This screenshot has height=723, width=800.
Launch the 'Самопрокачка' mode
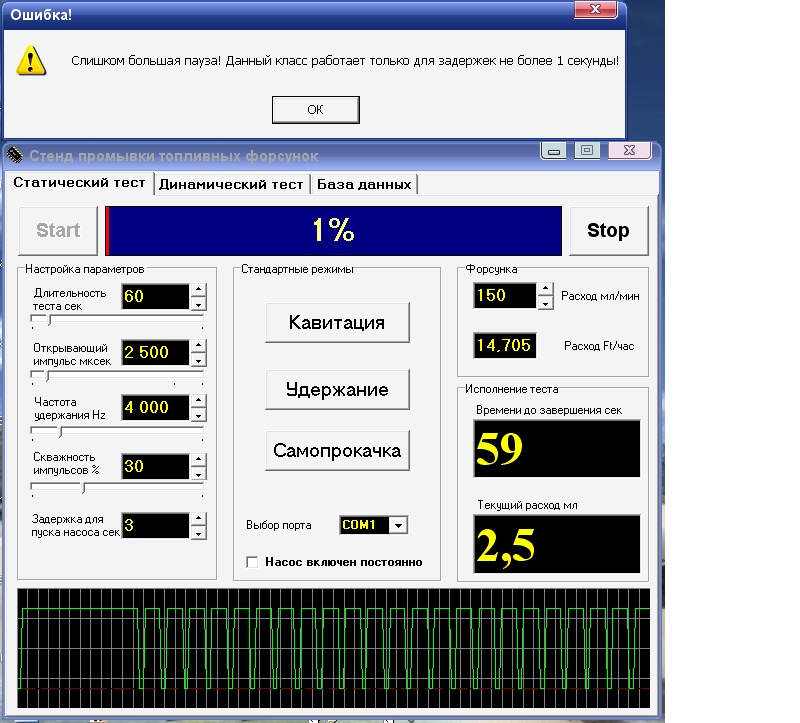(337, 450)
